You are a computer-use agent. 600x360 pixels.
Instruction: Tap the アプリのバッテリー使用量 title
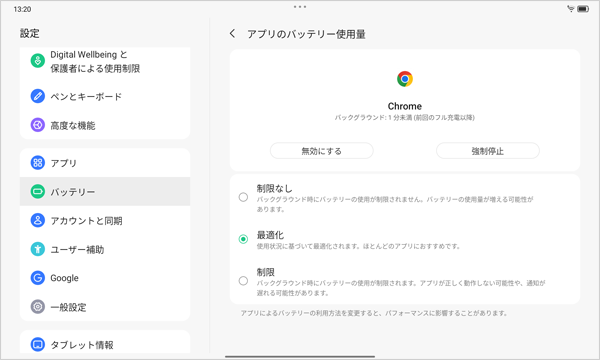tap(306, 34)
